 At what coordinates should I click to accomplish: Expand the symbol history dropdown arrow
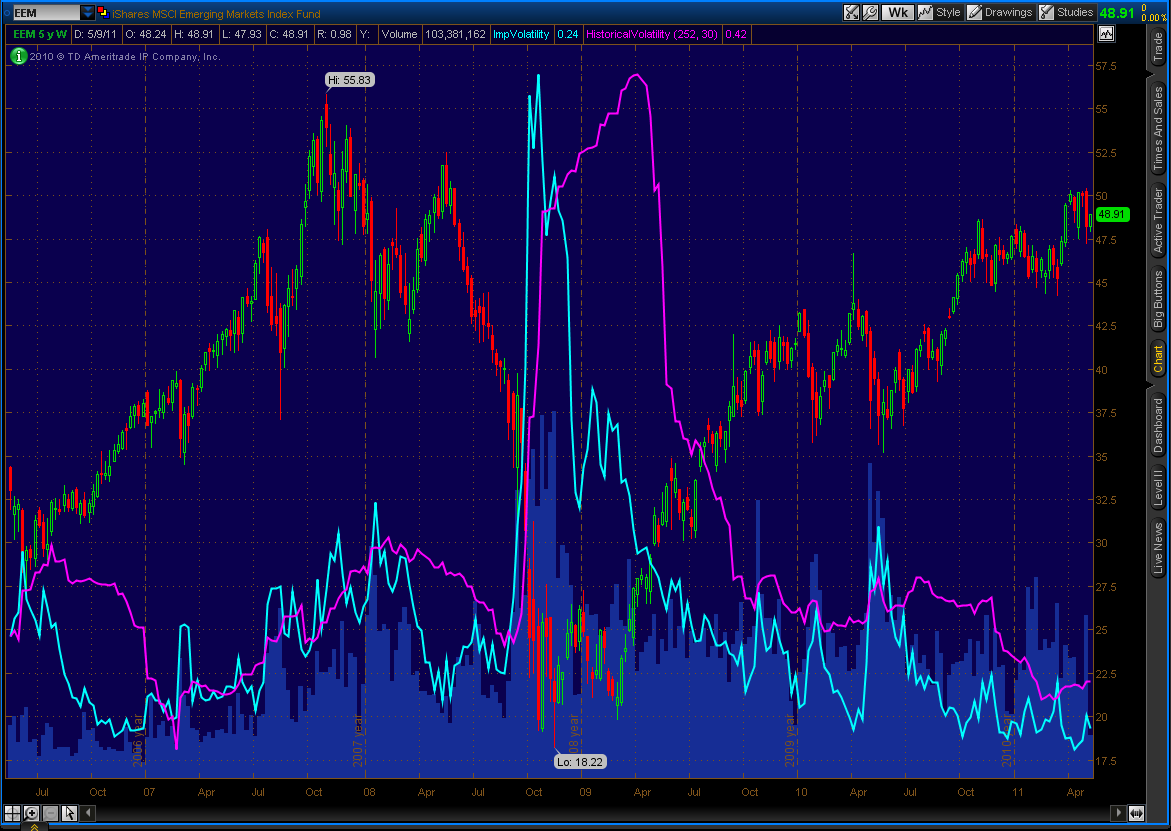87,13
